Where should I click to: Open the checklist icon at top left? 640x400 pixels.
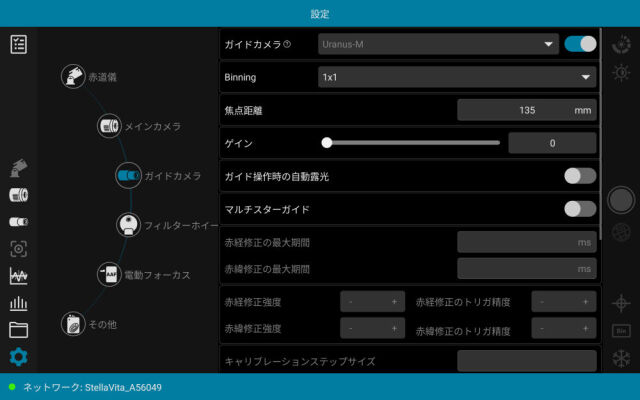coord(18,44)
